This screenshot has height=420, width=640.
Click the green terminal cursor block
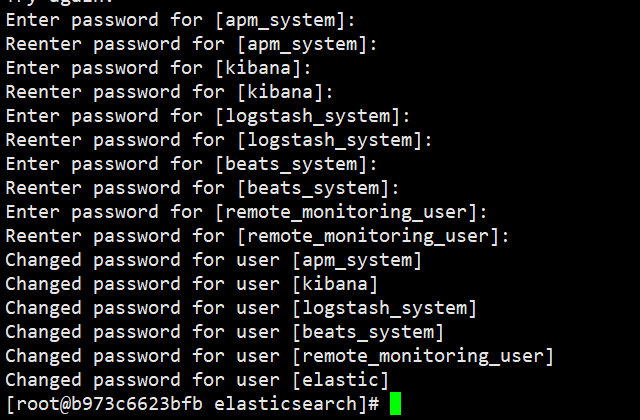pos(396,404)
